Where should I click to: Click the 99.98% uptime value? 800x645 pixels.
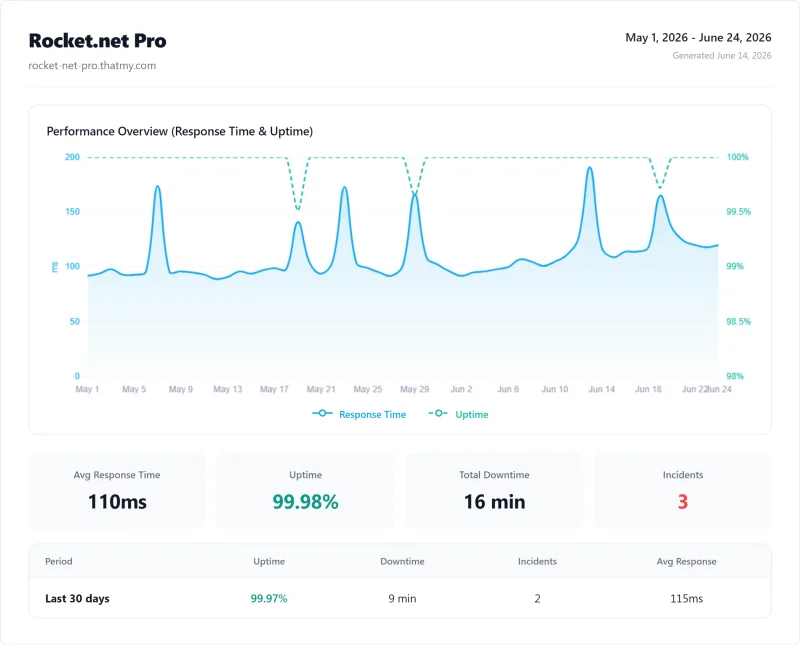click(305, 502)
